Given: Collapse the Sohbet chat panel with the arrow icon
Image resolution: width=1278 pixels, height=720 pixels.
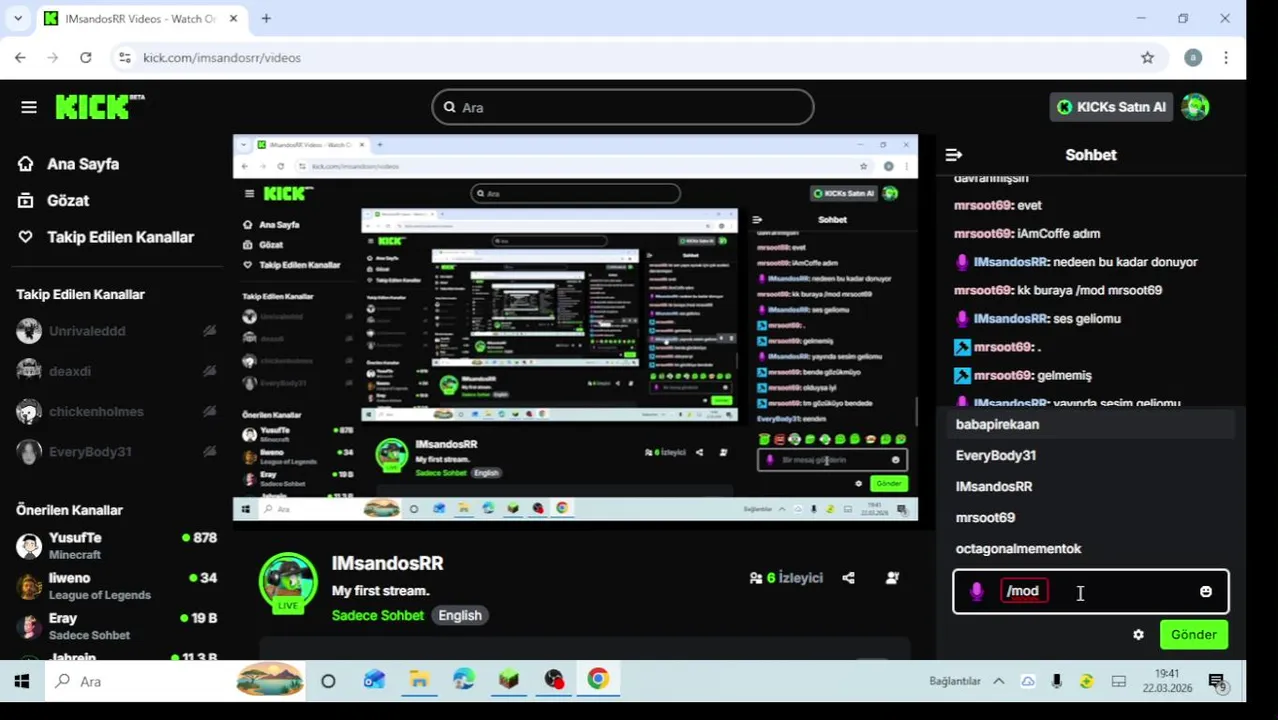Looking at the screenshot, I should click(953, 155).
